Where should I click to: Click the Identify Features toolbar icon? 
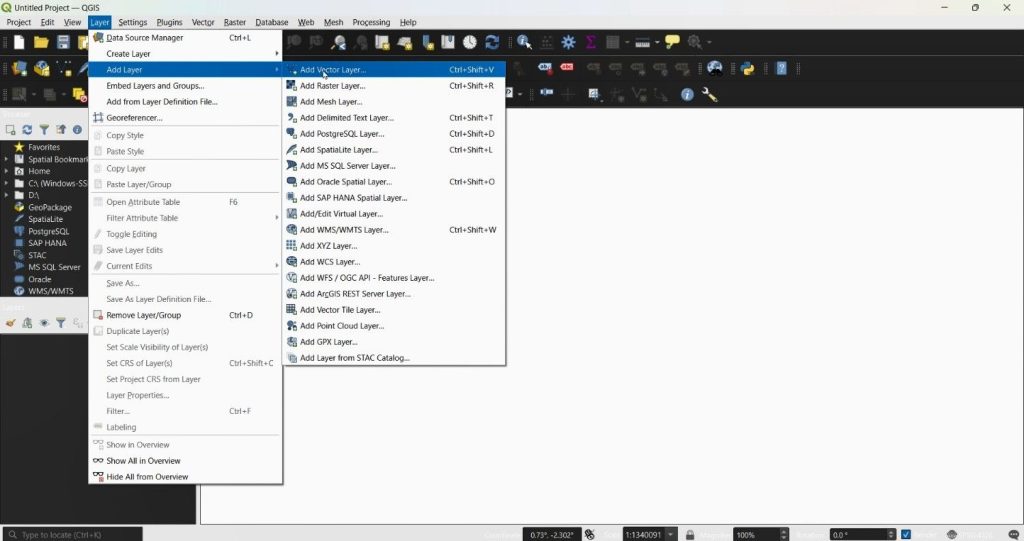coord(524,42)
